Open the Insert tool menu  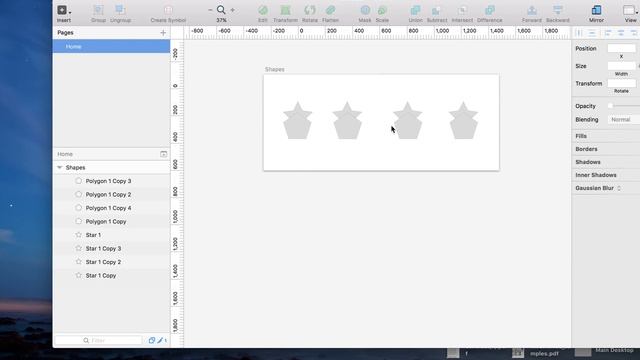click(63, 10)
